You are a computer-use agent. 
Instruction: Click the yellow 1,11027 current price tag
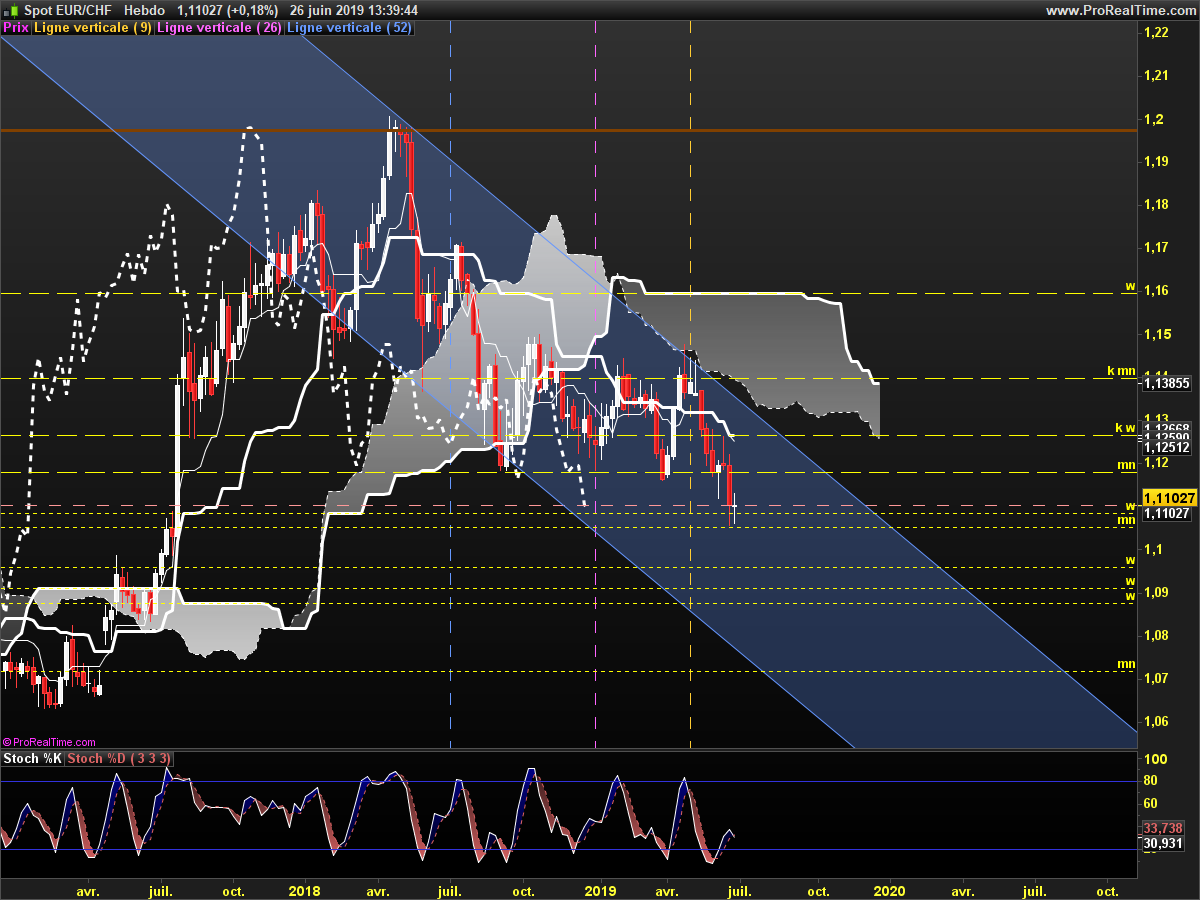tap(1169, 497)
